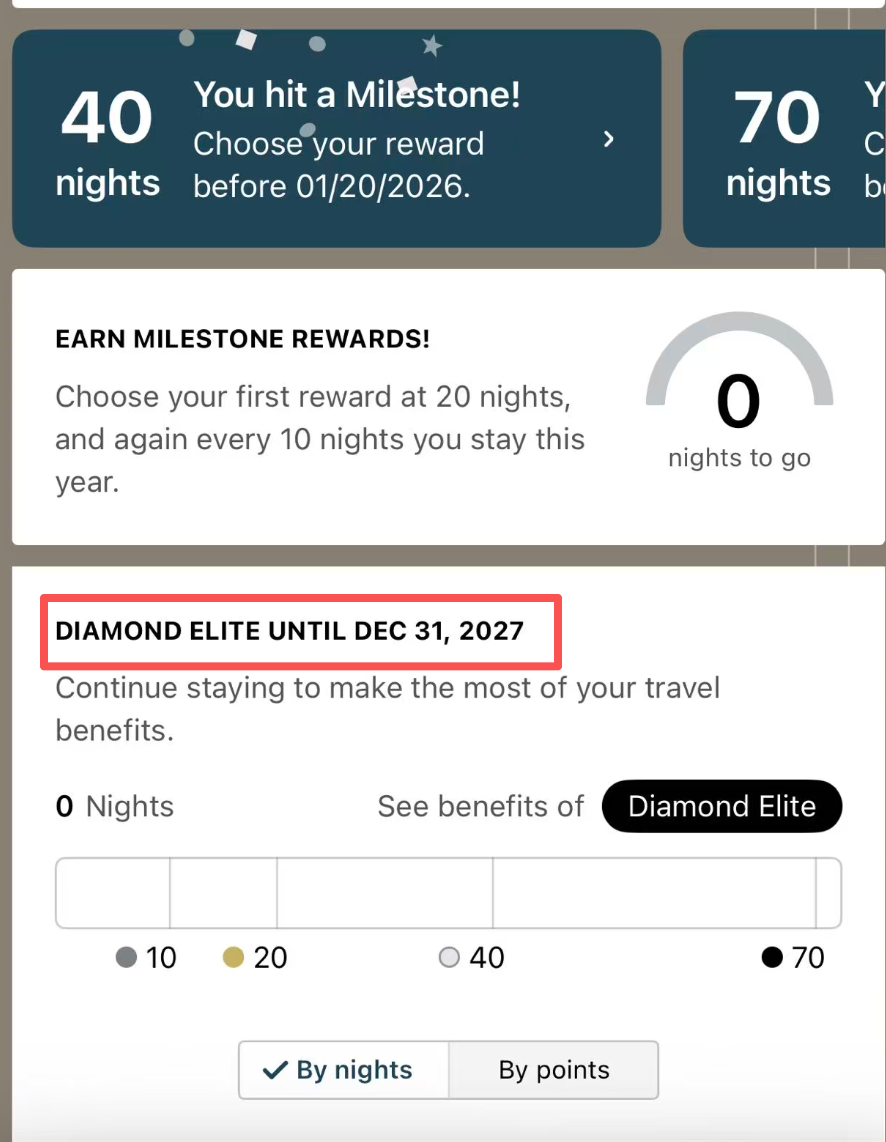886x1142 pixels.
Task: Click the star confetti icon
Action: click(432, 46)
